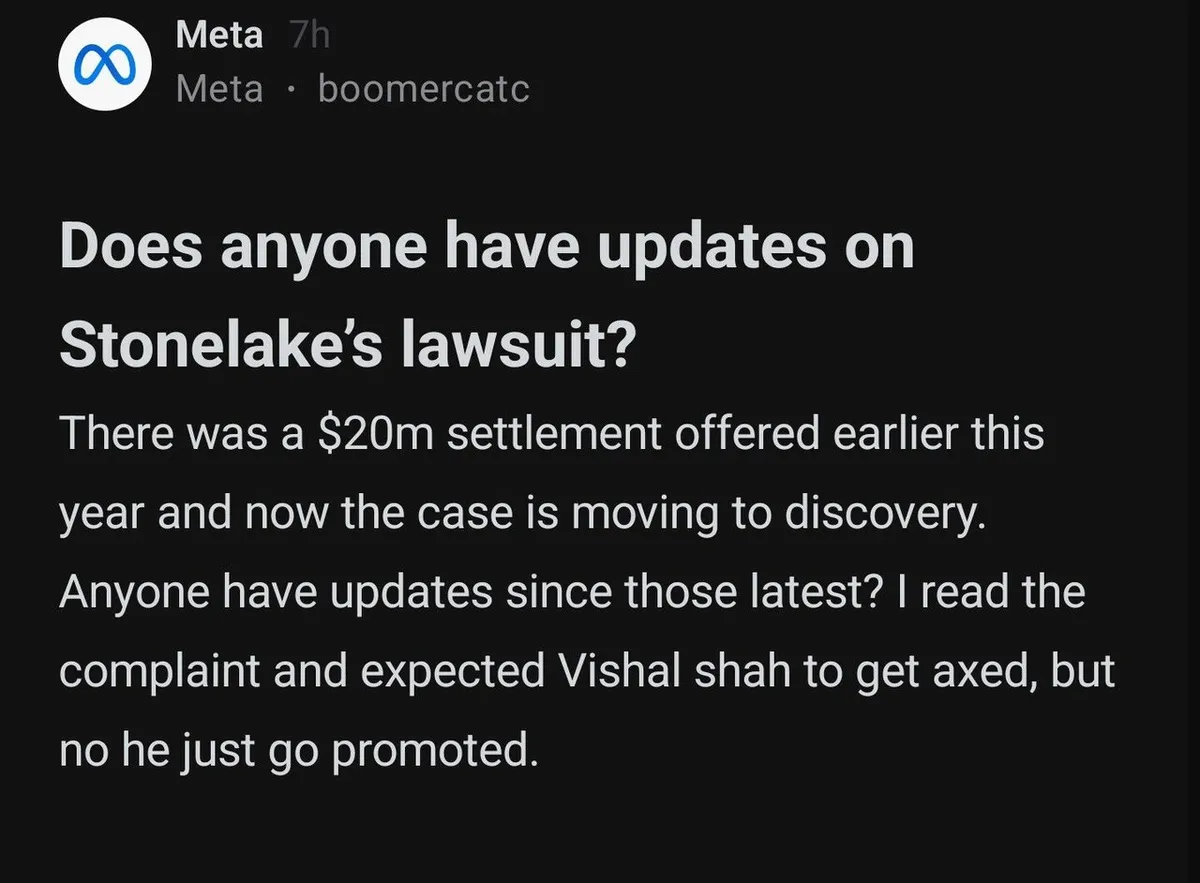Viewport: 1200px width, 883px height.
Task: Select the gray Meta company label
Action: point(219,90)
